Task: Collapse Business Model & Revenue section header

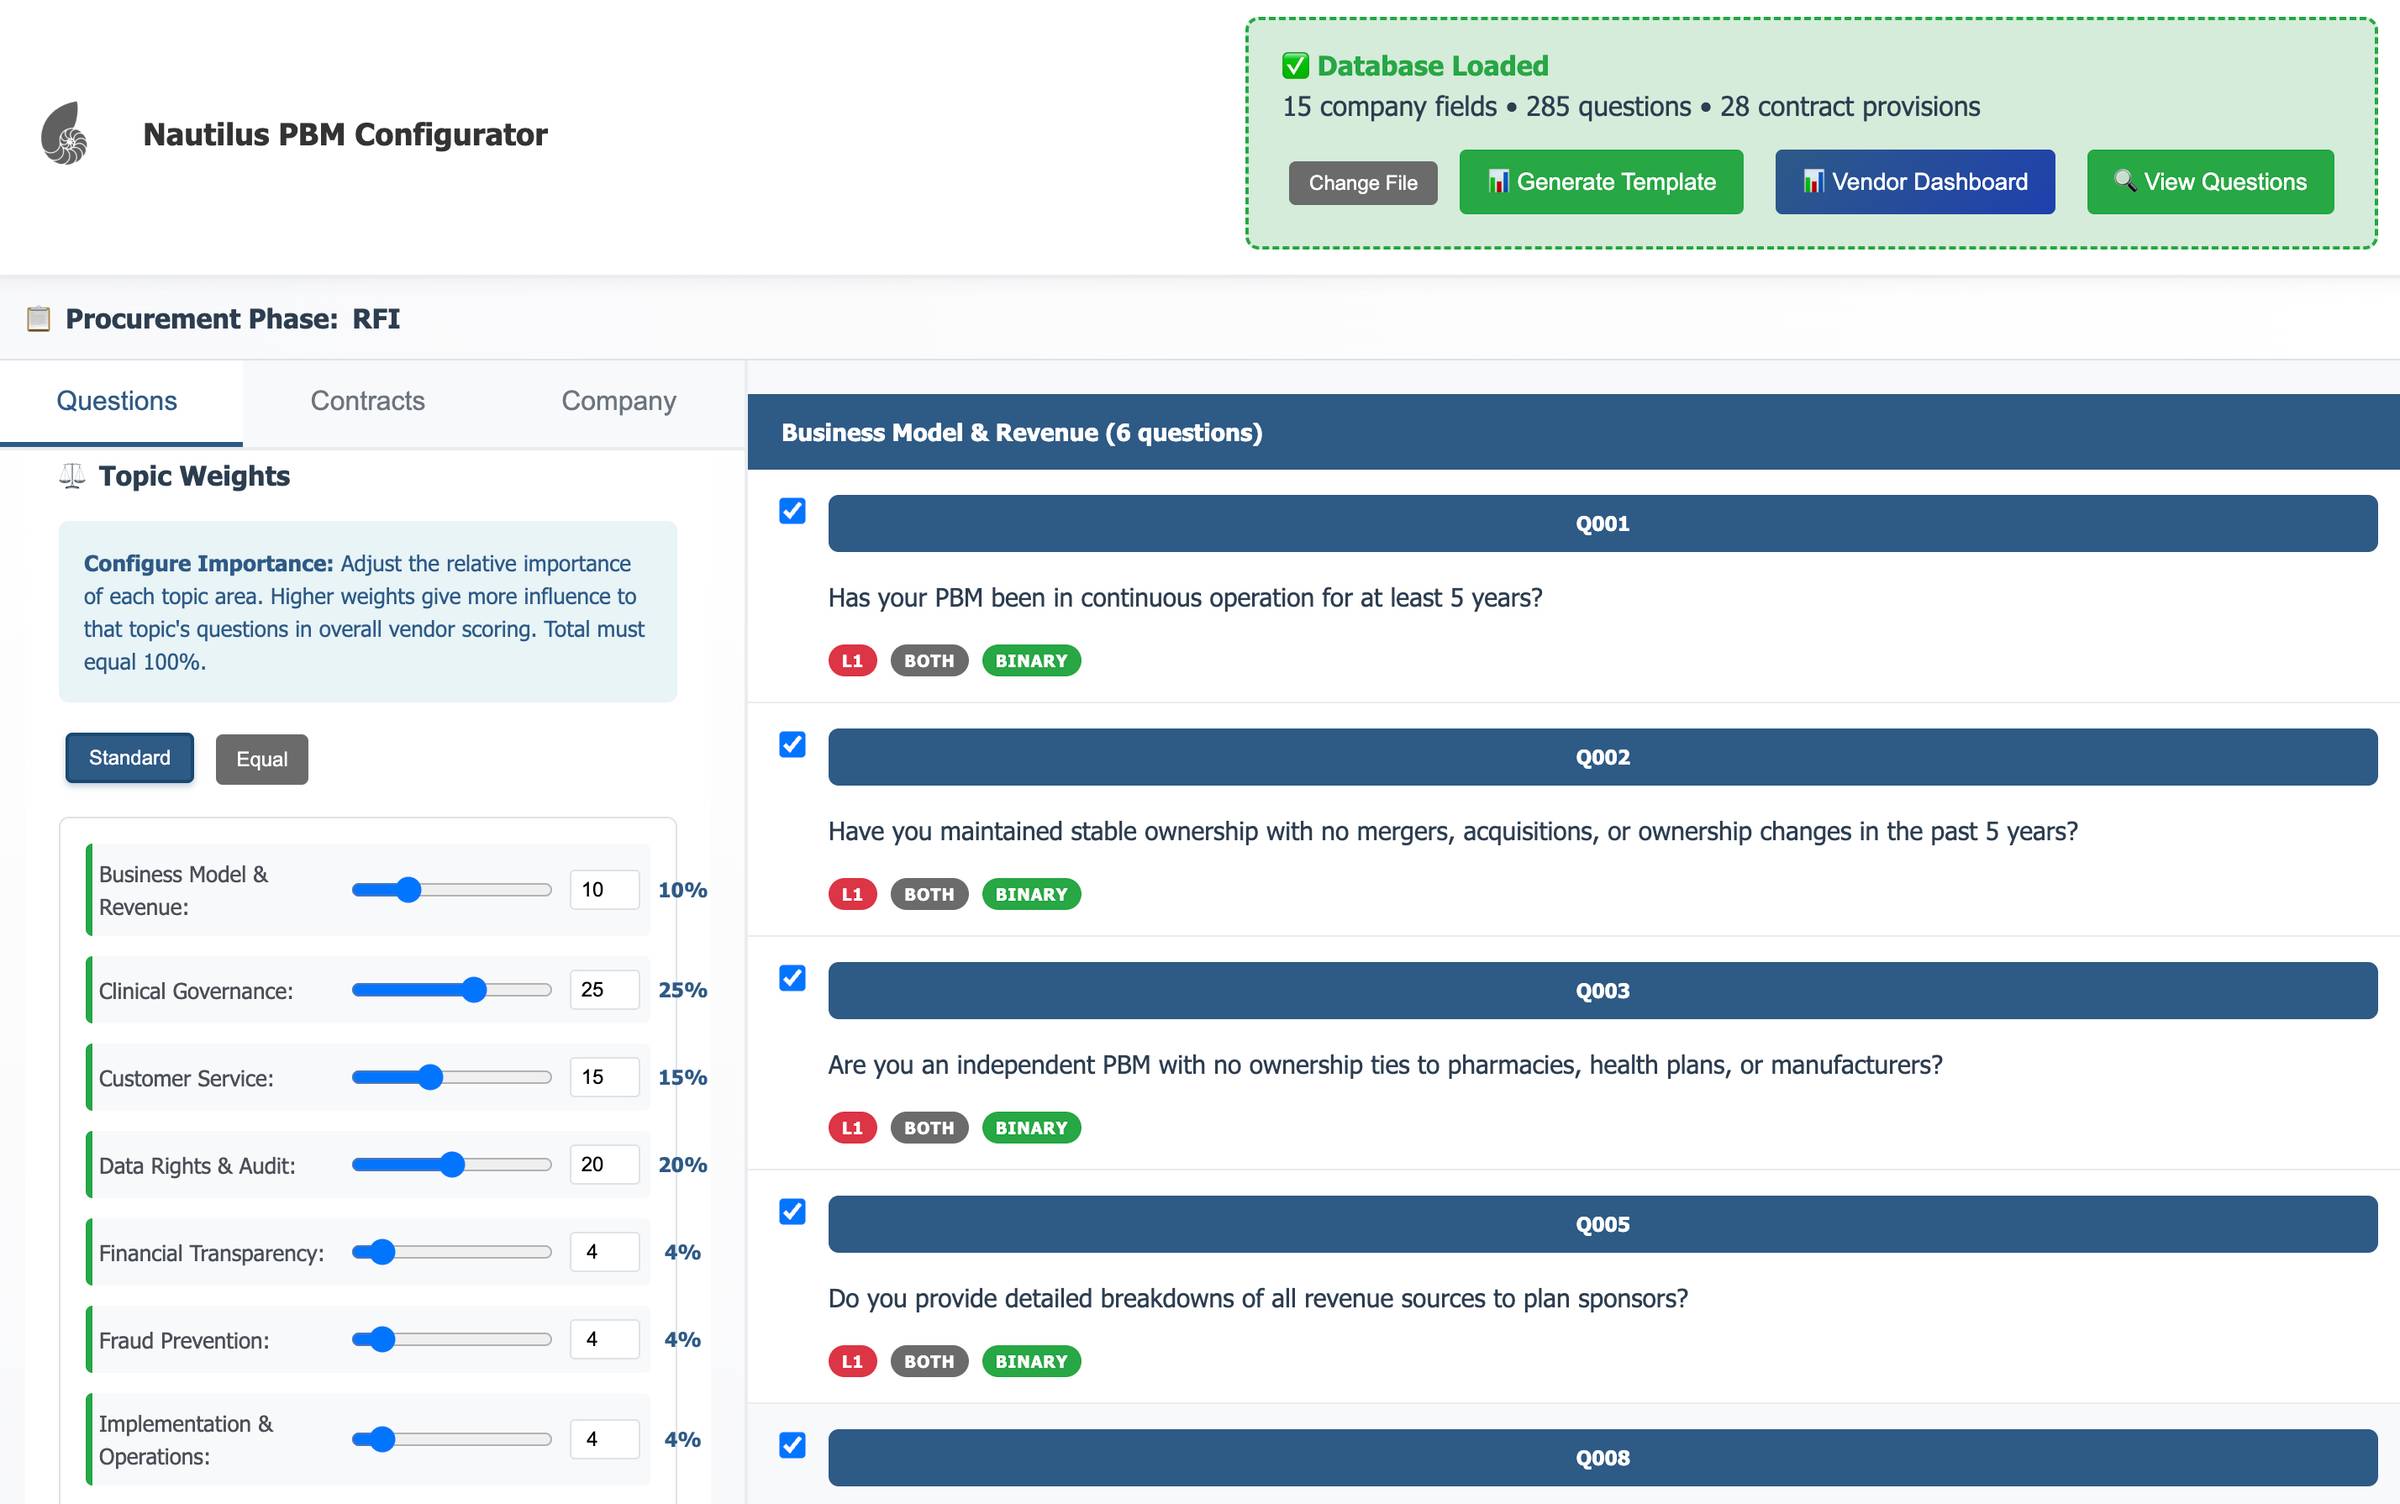Action: 1572,432
